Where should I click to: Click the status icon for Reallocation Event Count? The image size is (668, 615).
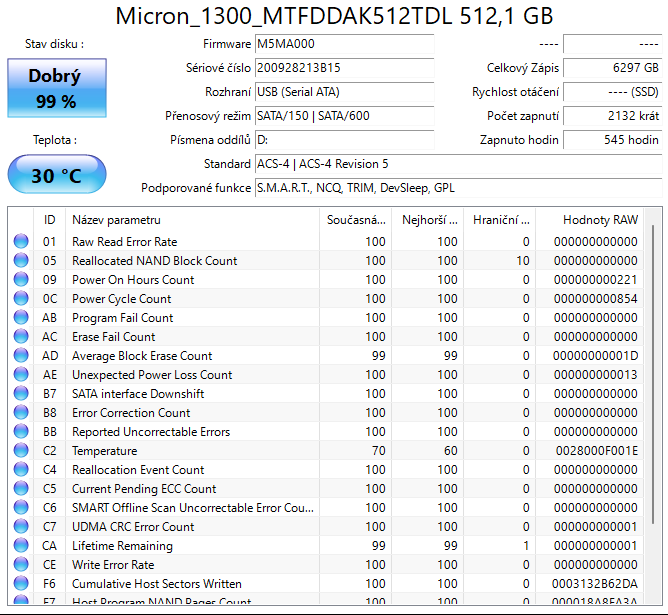[21, 469]
